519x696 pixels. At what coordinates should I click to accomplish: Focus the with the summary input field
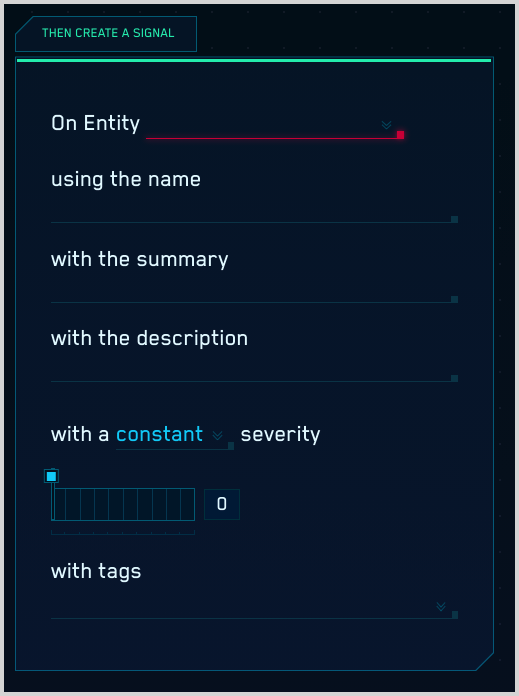[254, 291]
